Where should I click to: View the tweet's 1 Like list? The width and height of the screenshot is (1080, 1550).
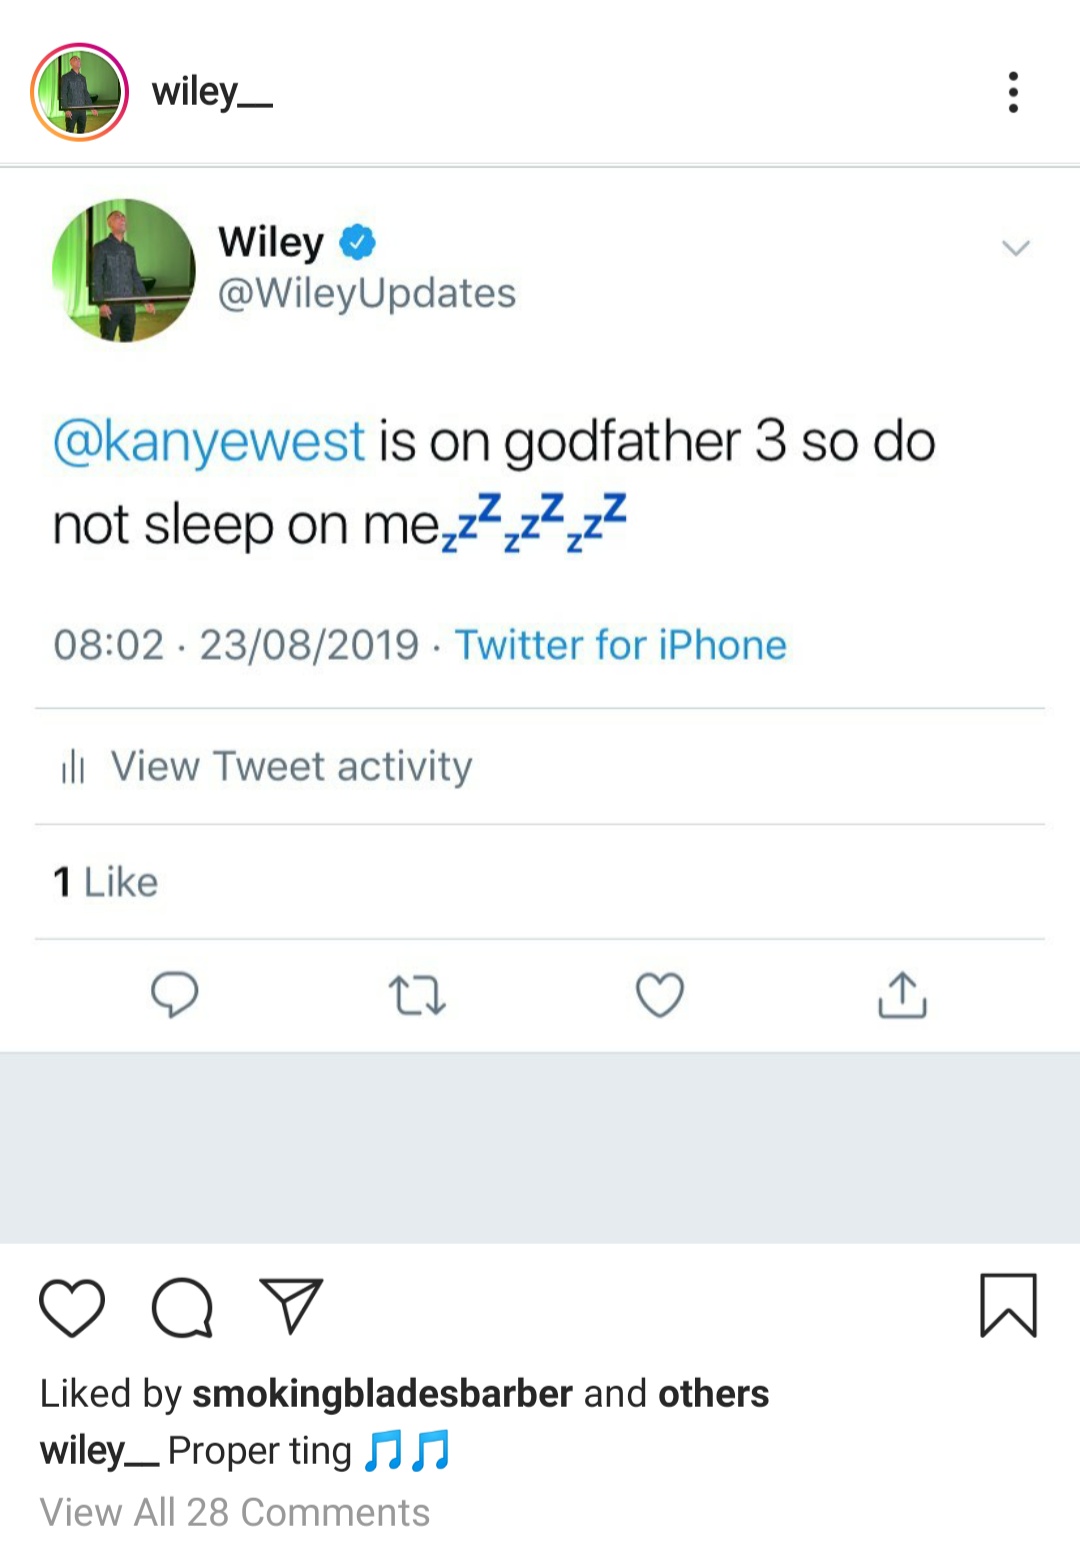tap(106, 882)
